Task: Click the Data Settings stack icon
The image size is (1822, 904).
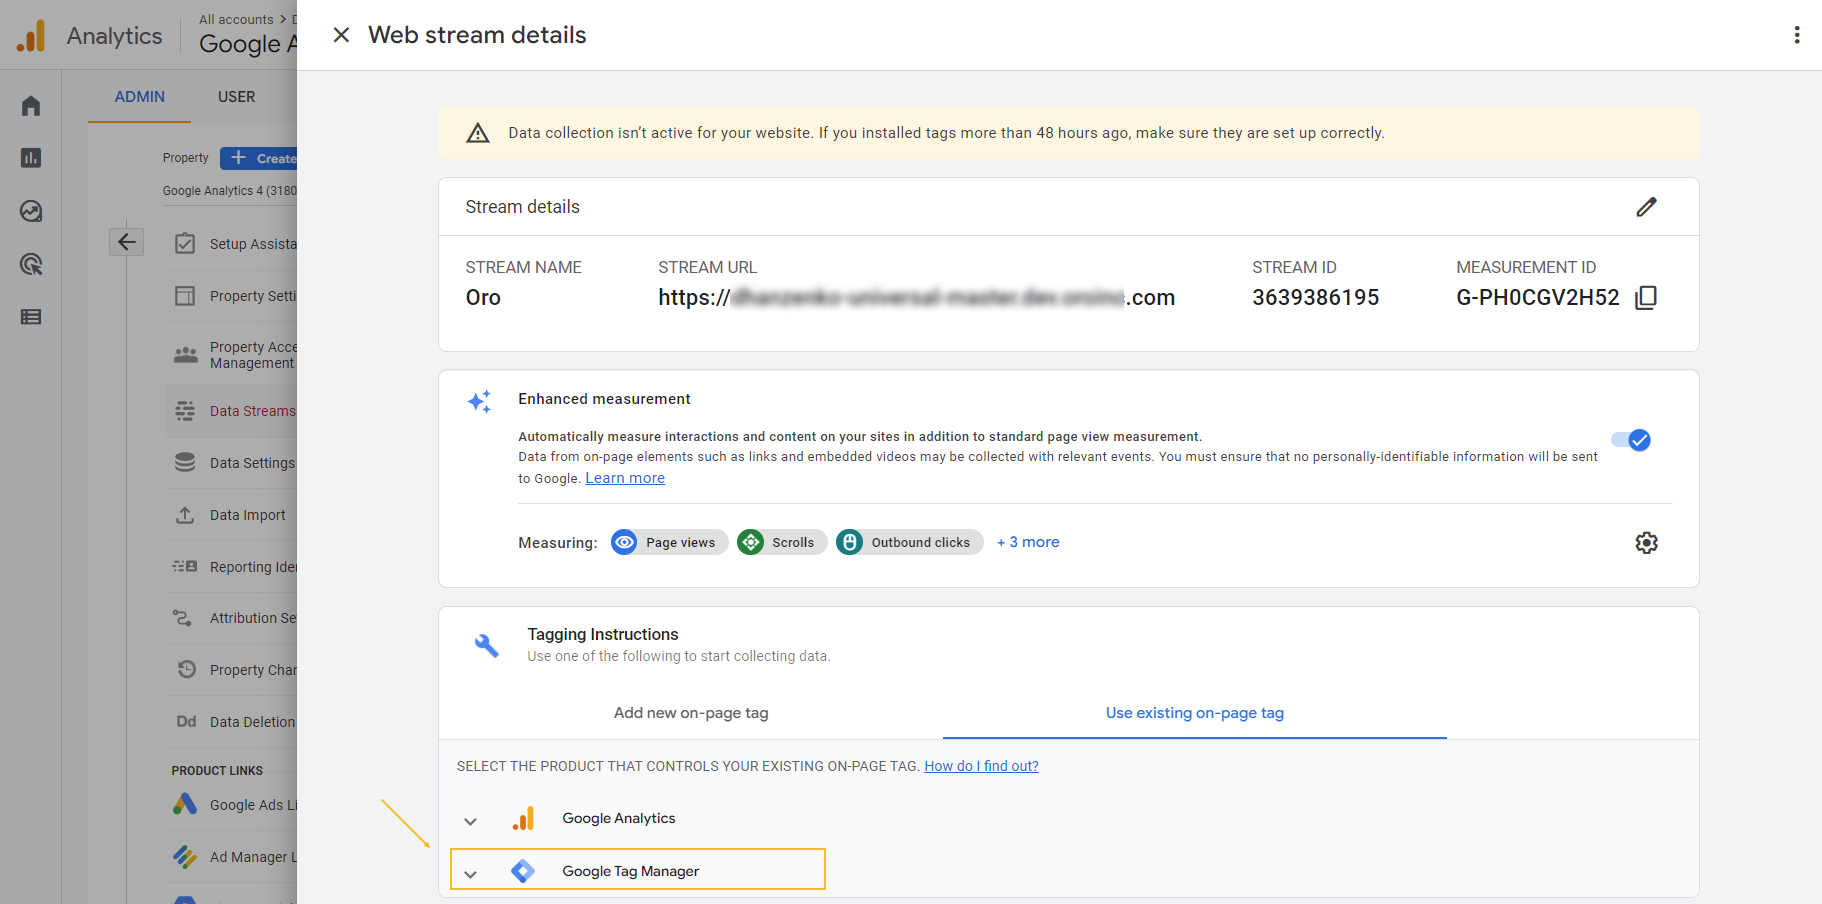Action: point(185,462)
